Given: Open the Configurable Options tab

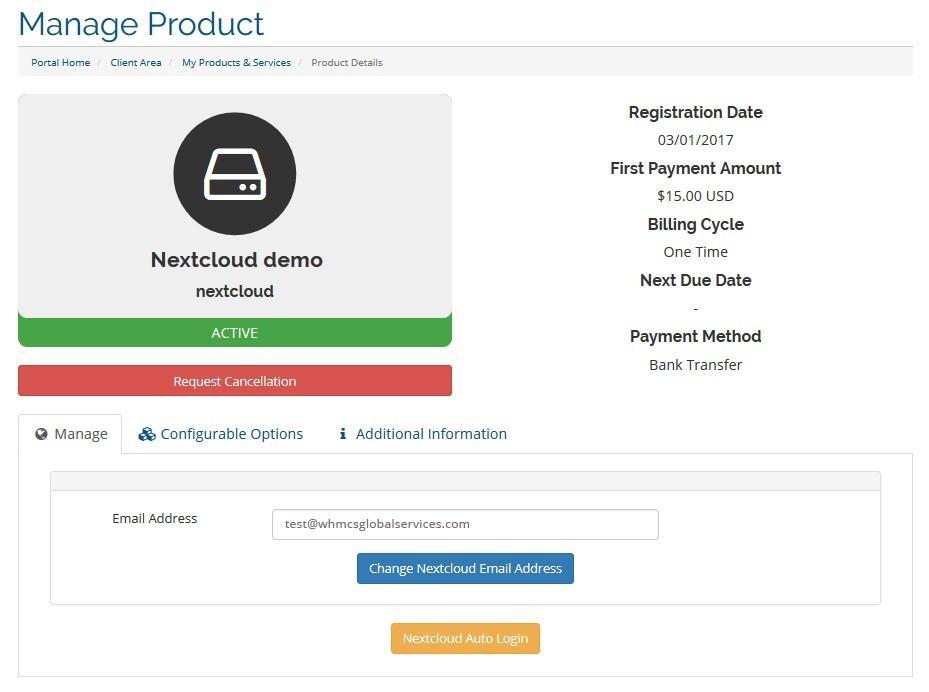Looking at the screenshot, I should (220, 434).
